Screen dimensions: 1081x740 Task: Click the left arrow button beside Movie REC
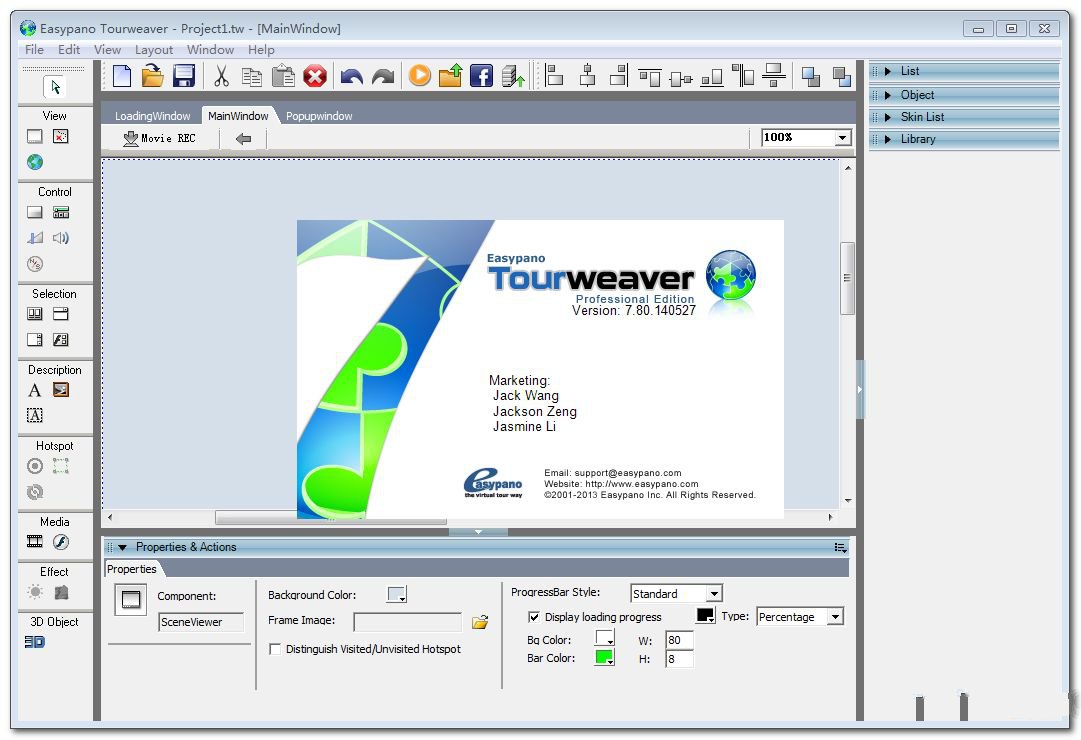[x=243, y=139]
